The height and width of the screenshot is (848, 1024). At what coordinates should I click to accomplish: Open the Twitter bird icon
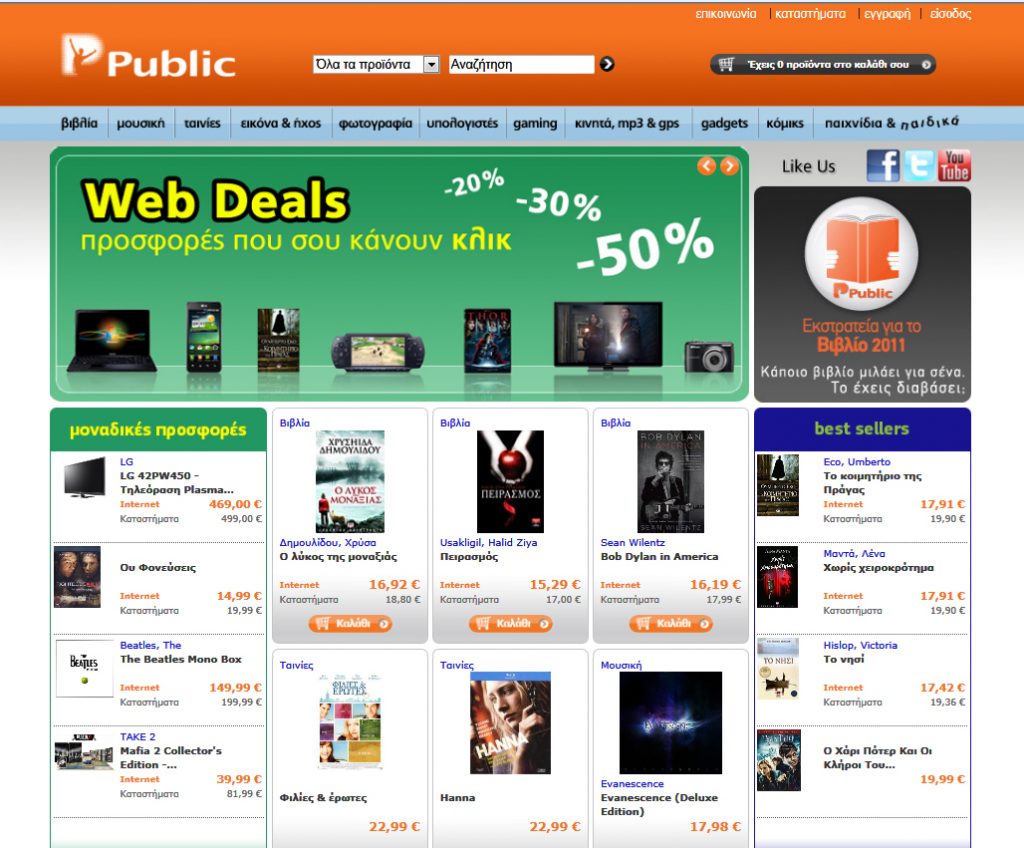[919, 166]
